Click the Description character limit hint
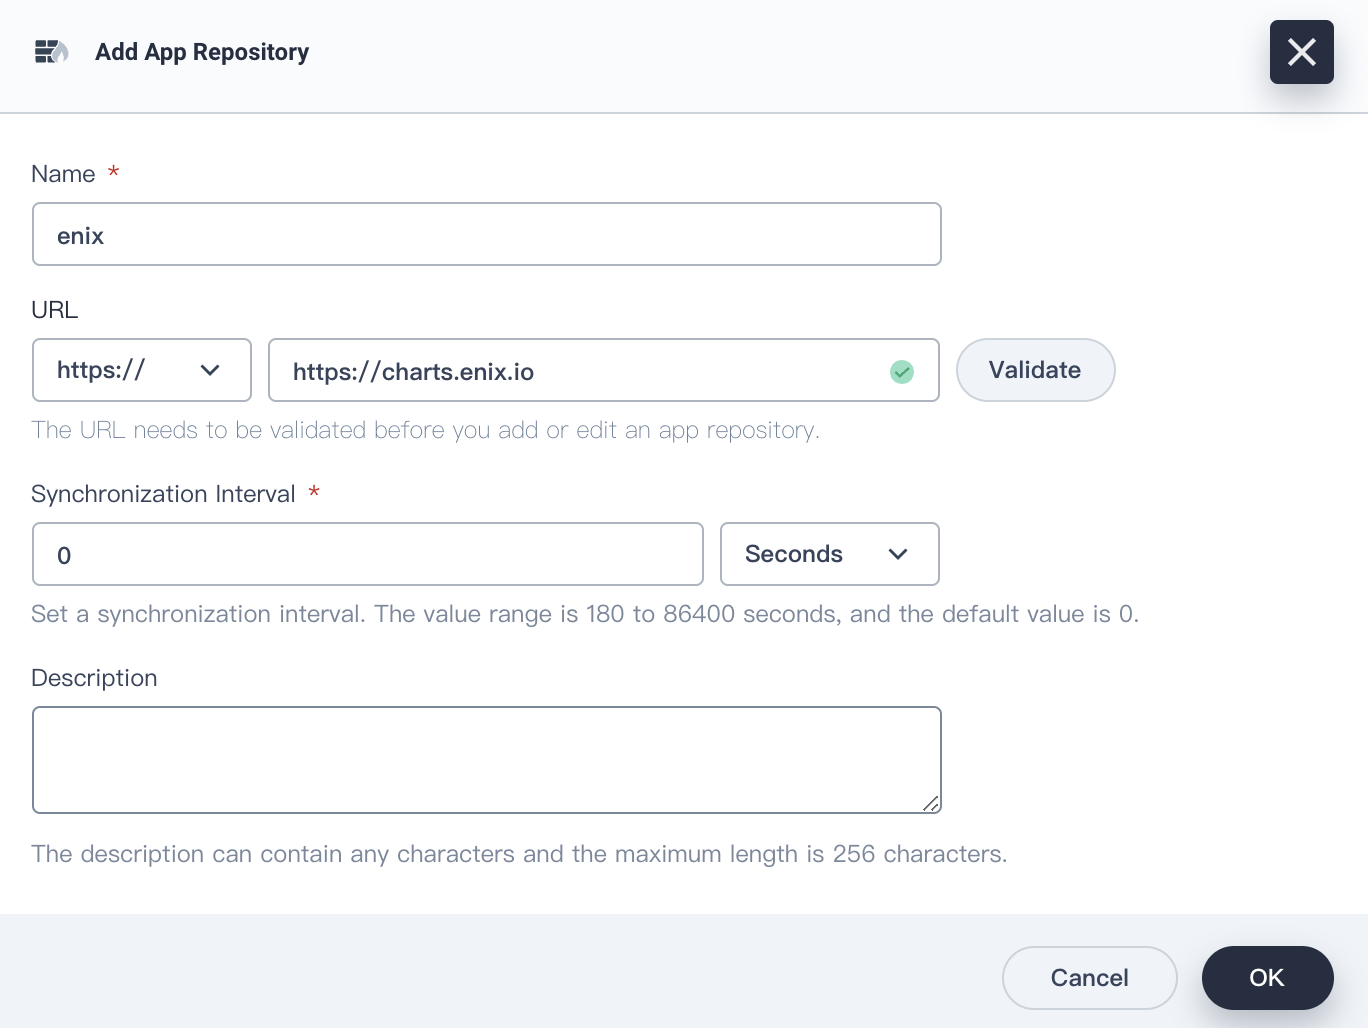The height and width of the screenshot is (1028, 1368). coord(520,854)
